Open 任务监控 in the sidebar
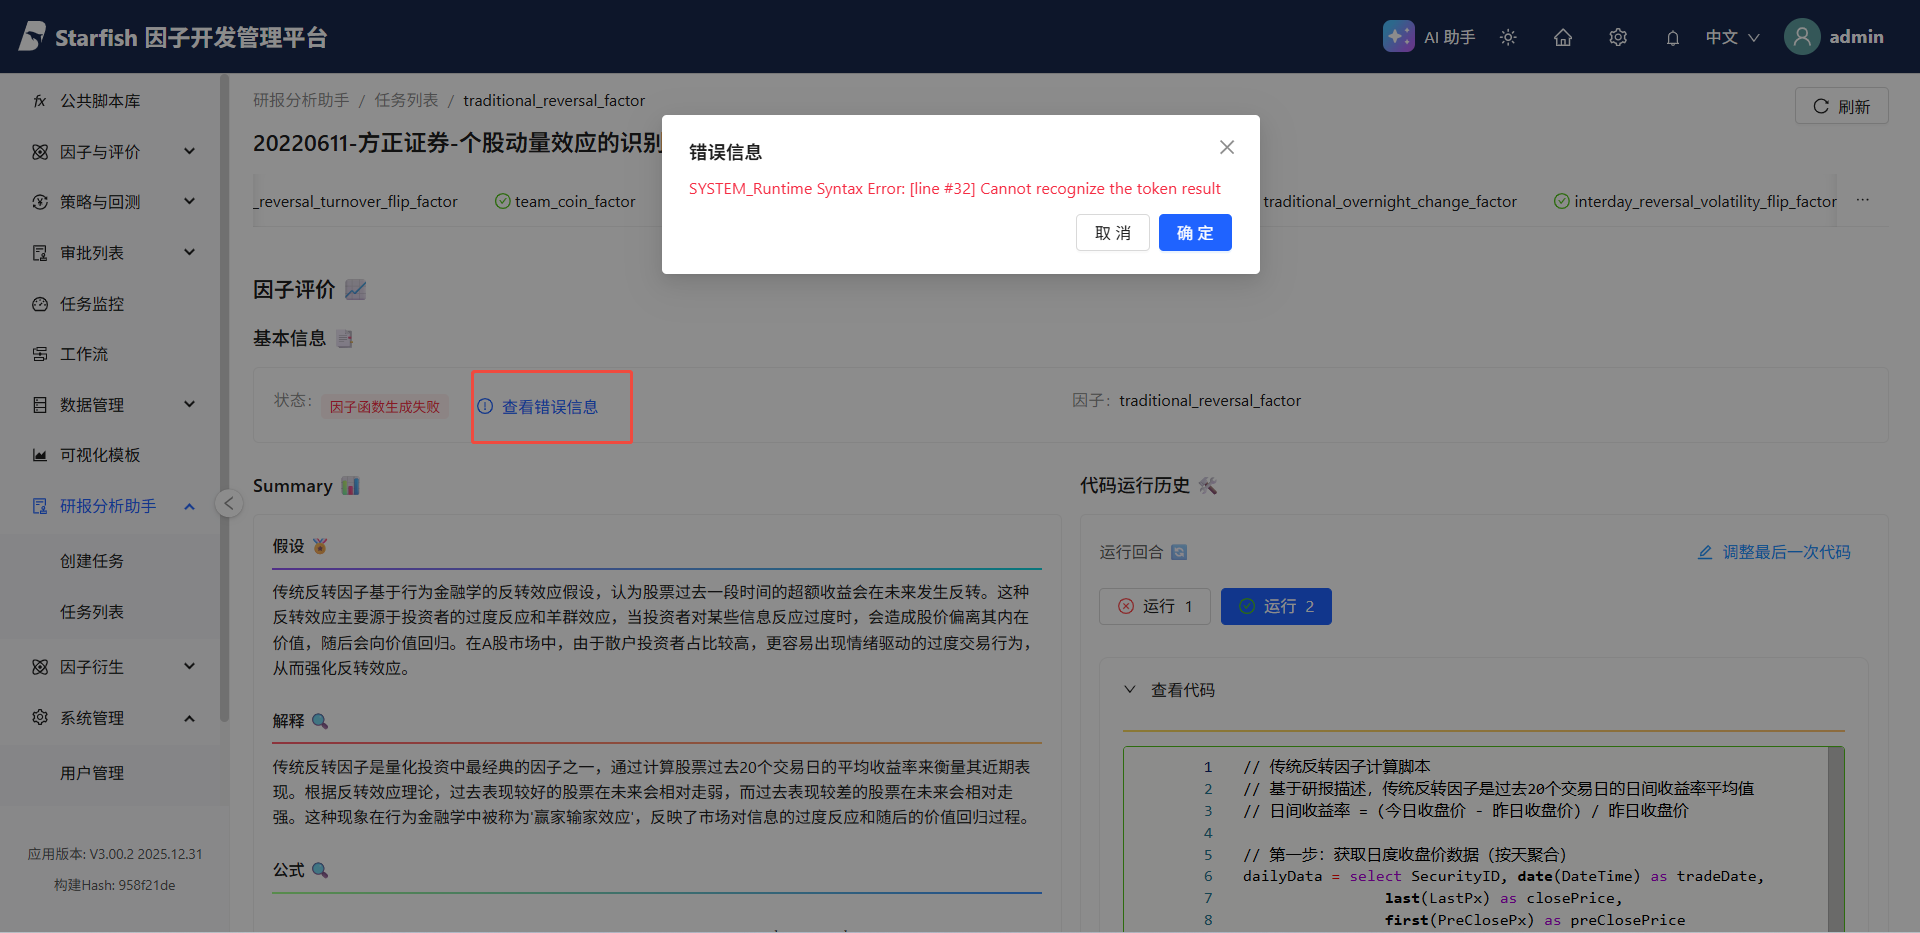This screenshot has width=1920, height=933. [x=92, y=304]
